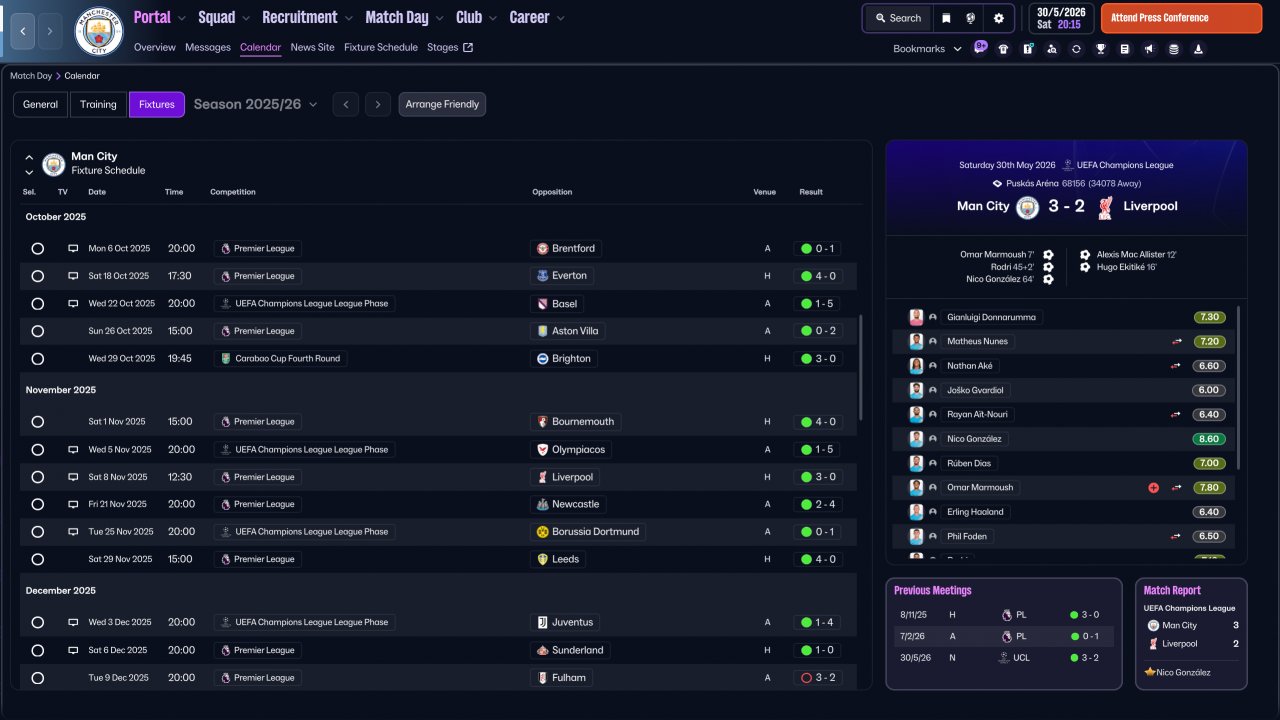
Task: Select the radio button for the Aston Villa fixture
Action: [x=38, y=331]
